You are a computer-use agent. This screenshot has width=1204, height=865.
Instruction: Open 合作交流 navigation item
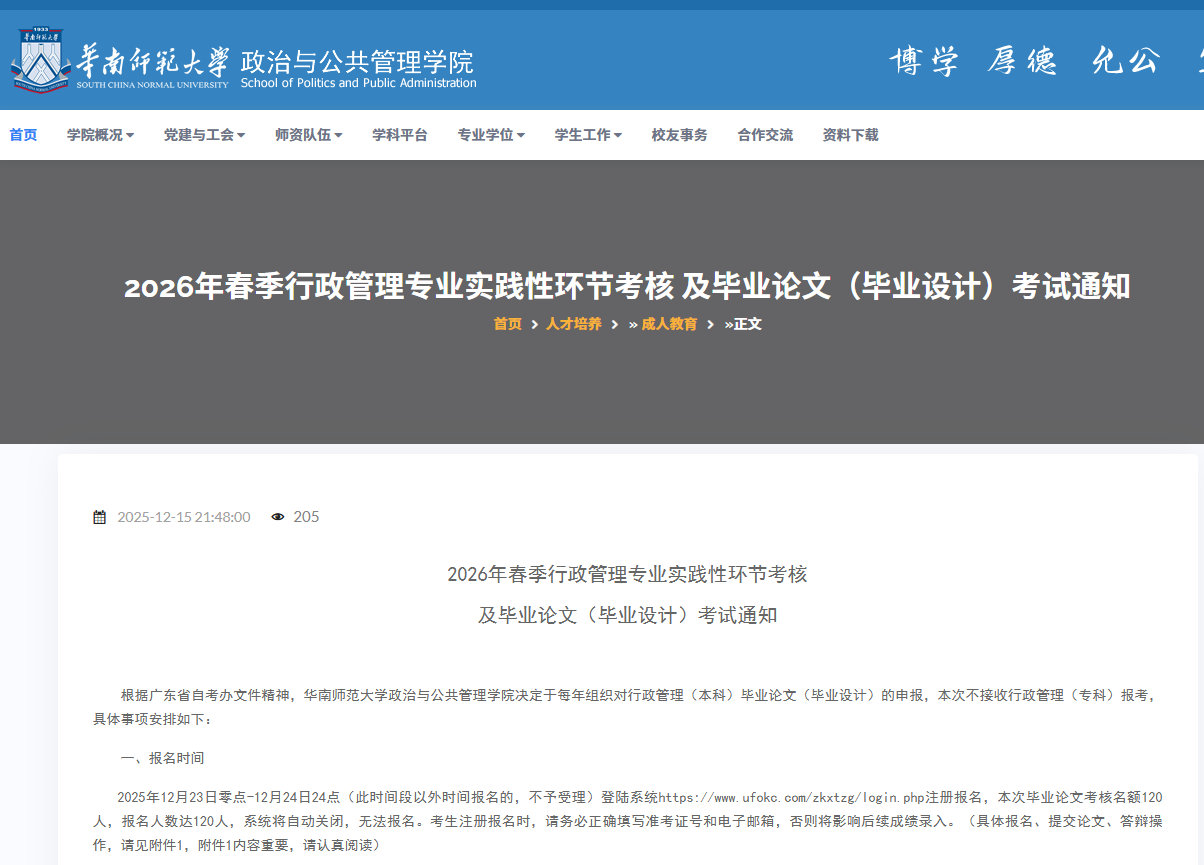[x=765, y=135]
